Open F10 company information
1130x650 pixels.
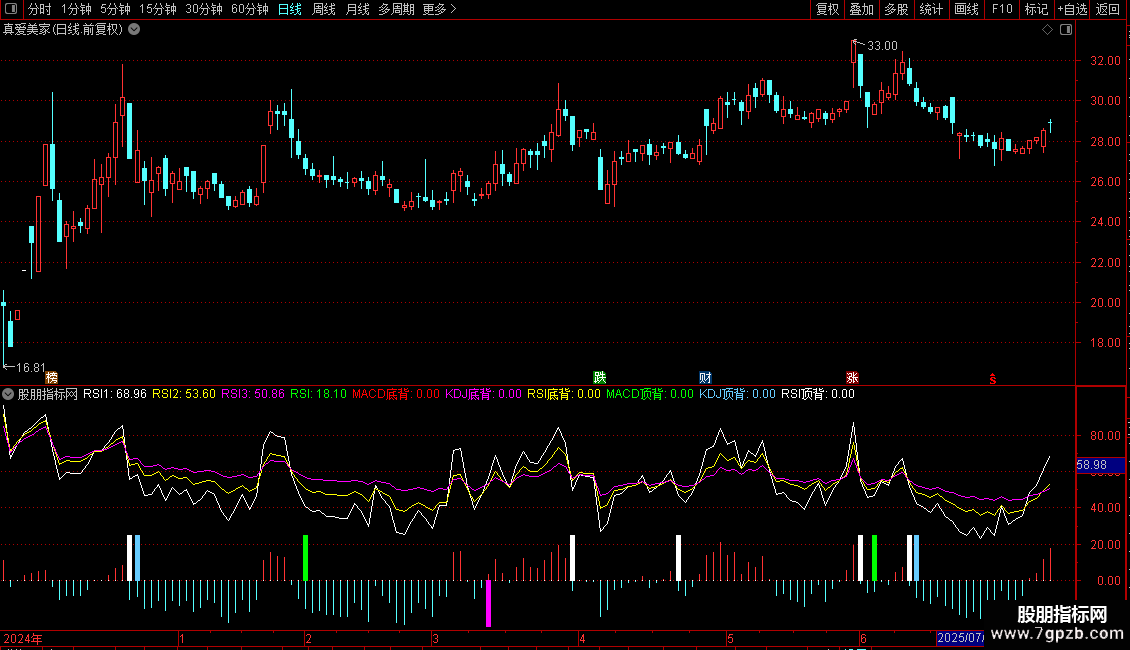(x=1002, y=9)
